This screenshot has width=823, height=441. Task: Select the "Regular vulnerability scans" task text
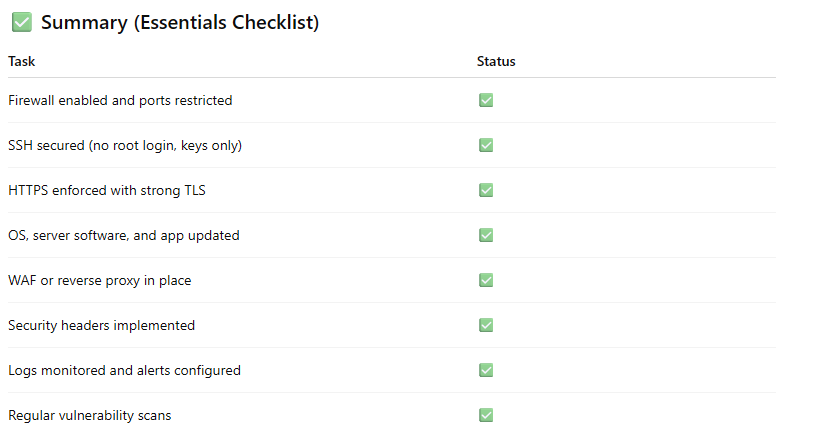click(96, 415)
